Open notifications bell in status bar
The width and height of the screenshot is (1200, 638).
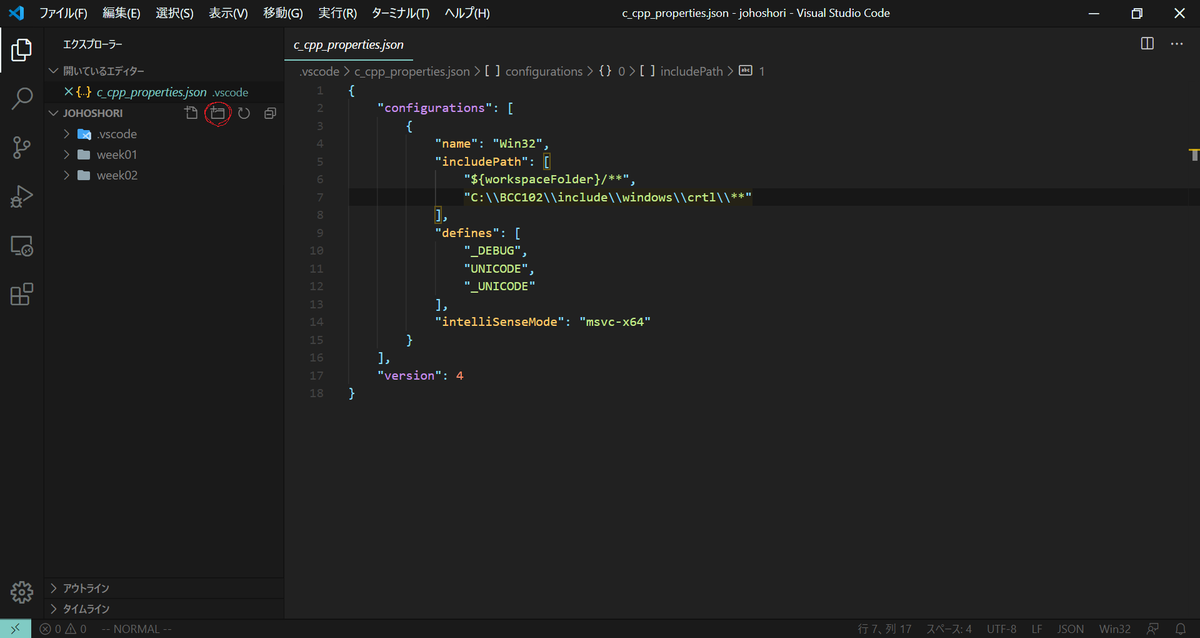click(1181, 629)
